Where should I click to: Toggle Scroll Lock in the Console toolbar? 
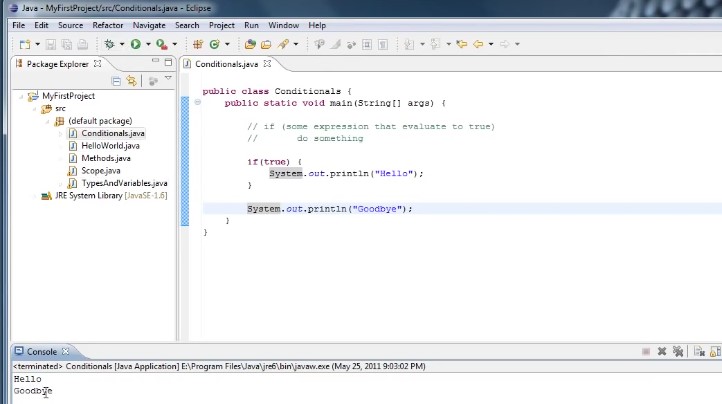[x=716, y=351]
